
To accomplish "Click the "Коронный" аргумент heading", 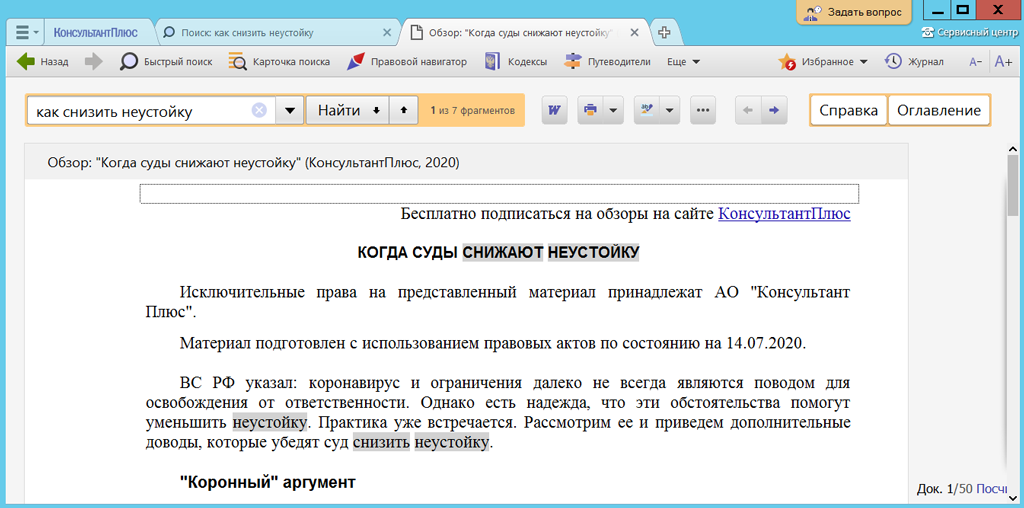I will point(268,483).
